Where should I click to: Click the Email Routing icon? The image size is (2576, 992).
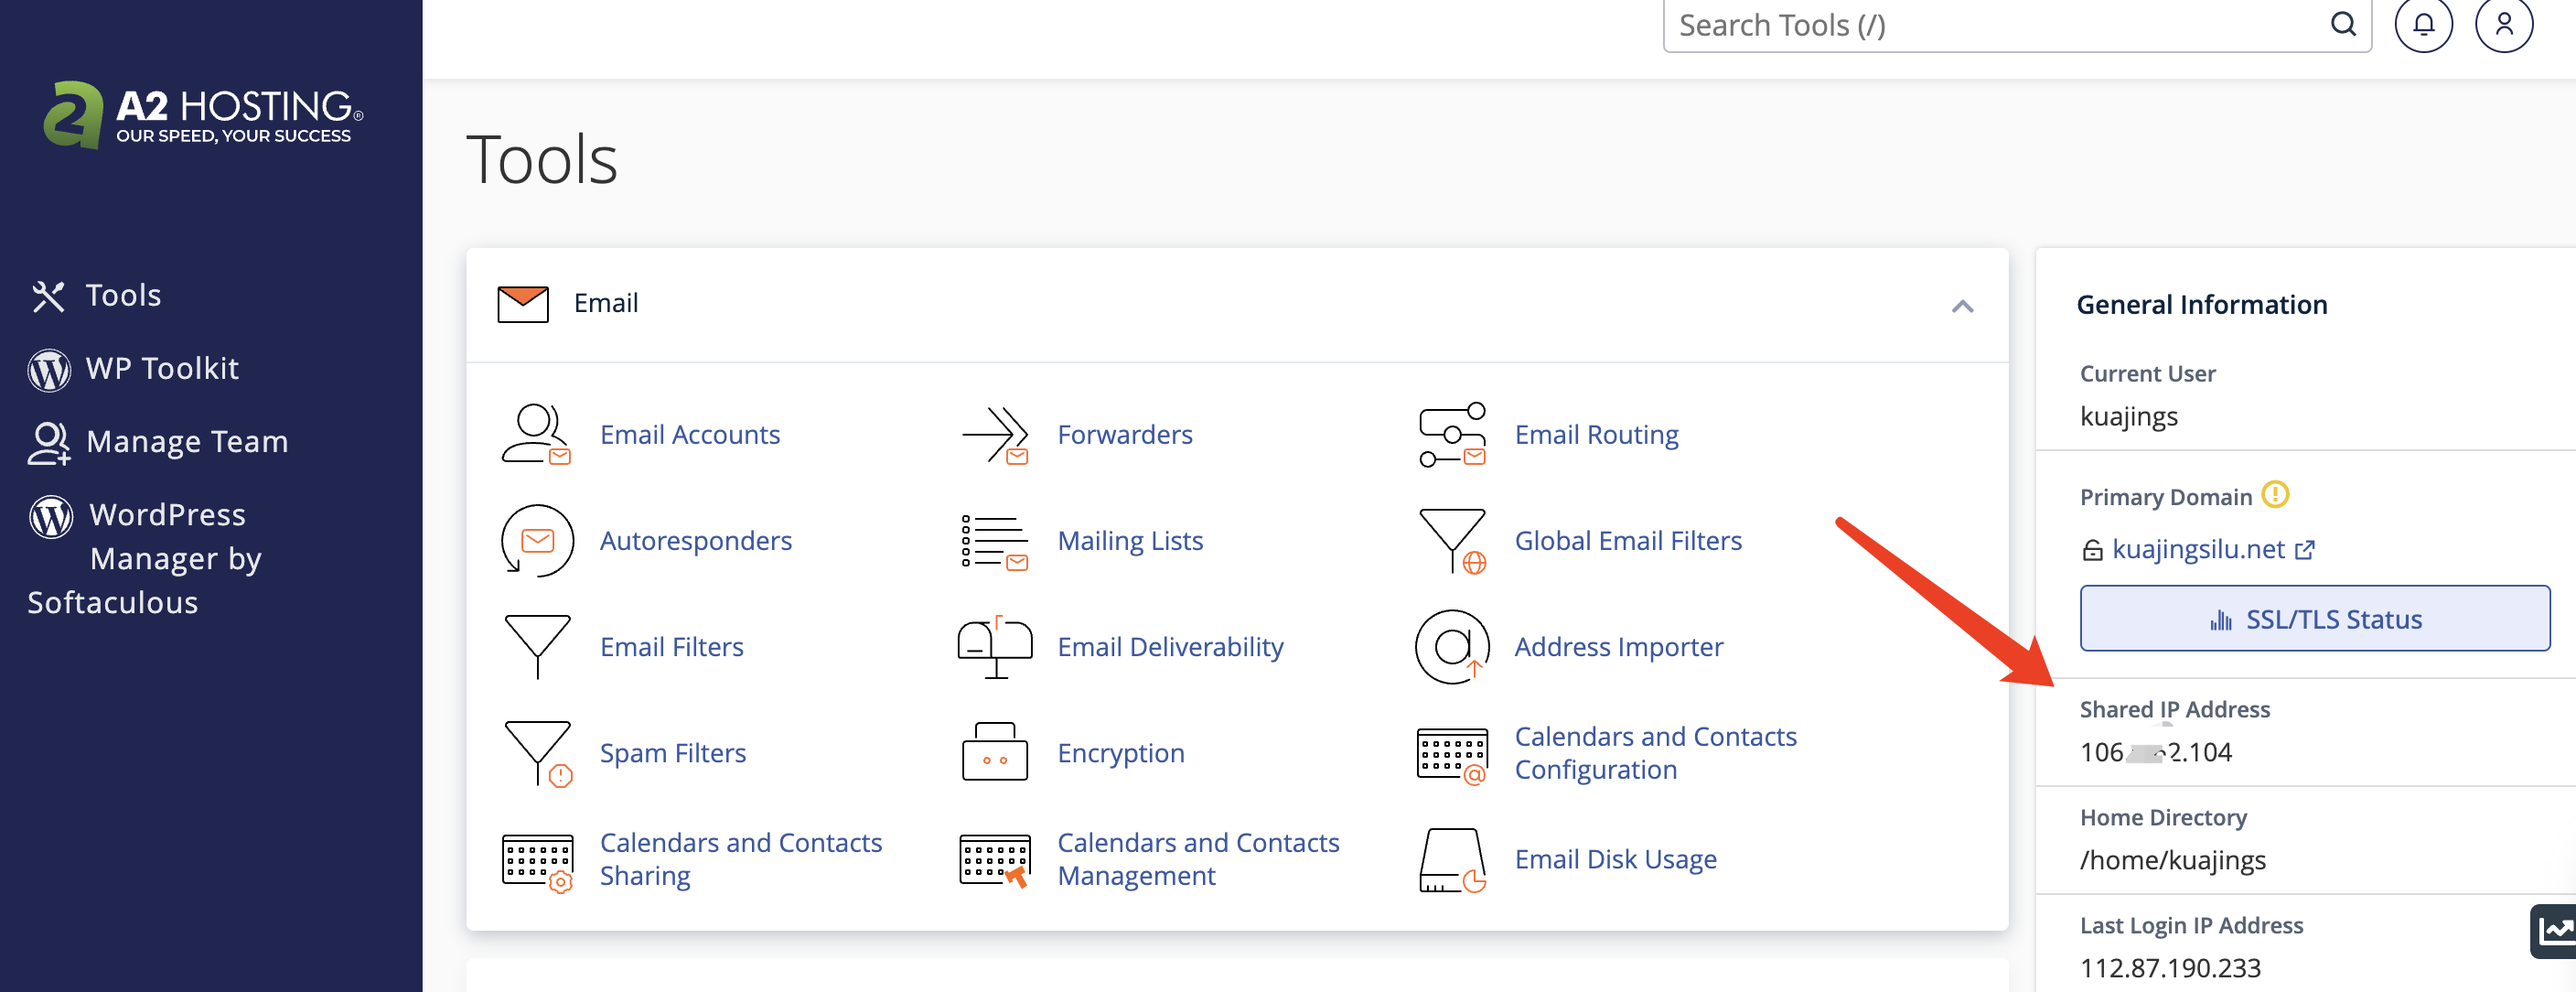[1452, 434]
